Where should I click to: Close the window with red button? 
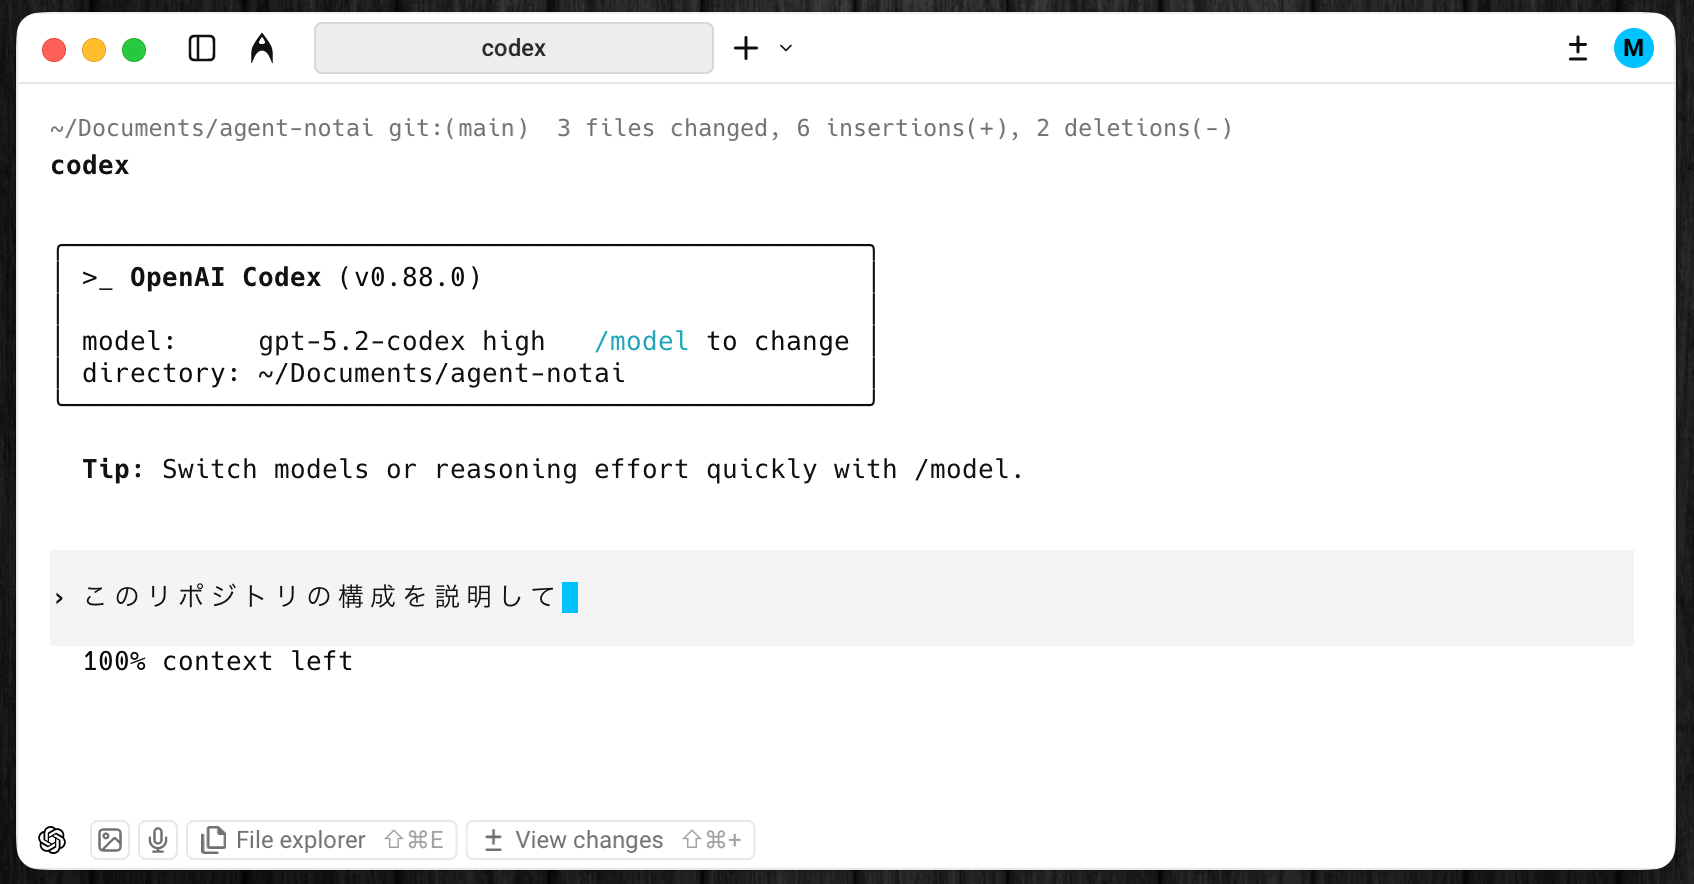54,50
